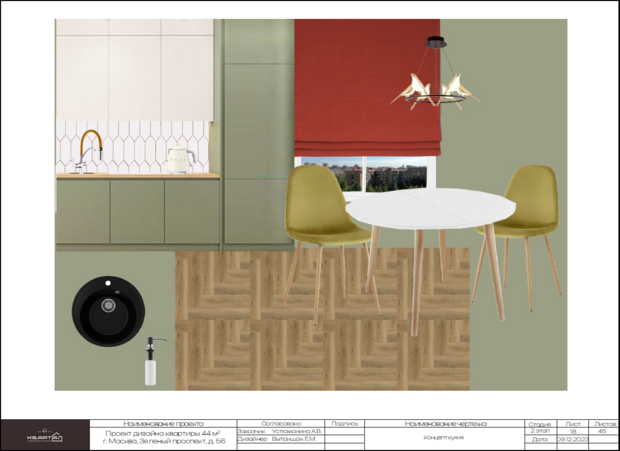The width and height of the screenshot is (620, 451).
Task: Click the Заказчик customer name row
Action: coord(281,431)
